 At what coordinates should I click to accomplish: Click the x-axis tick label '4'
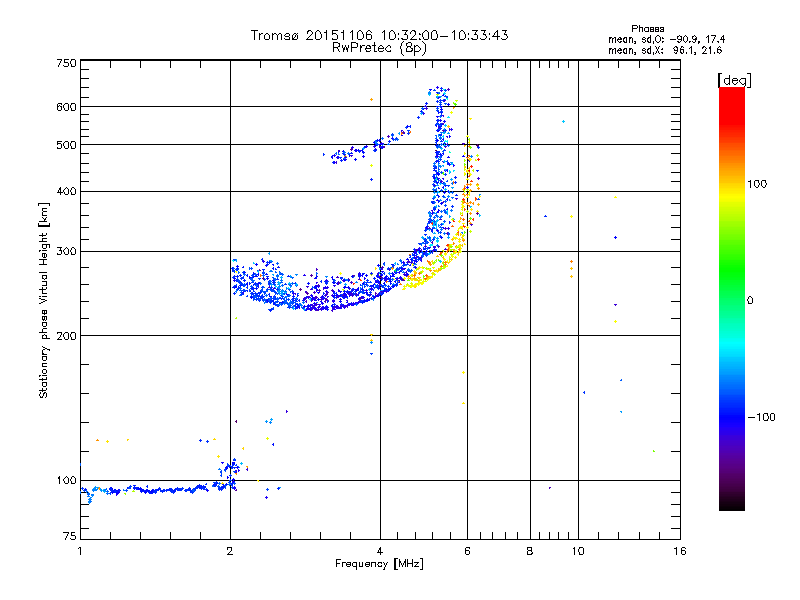click(380, 551)
